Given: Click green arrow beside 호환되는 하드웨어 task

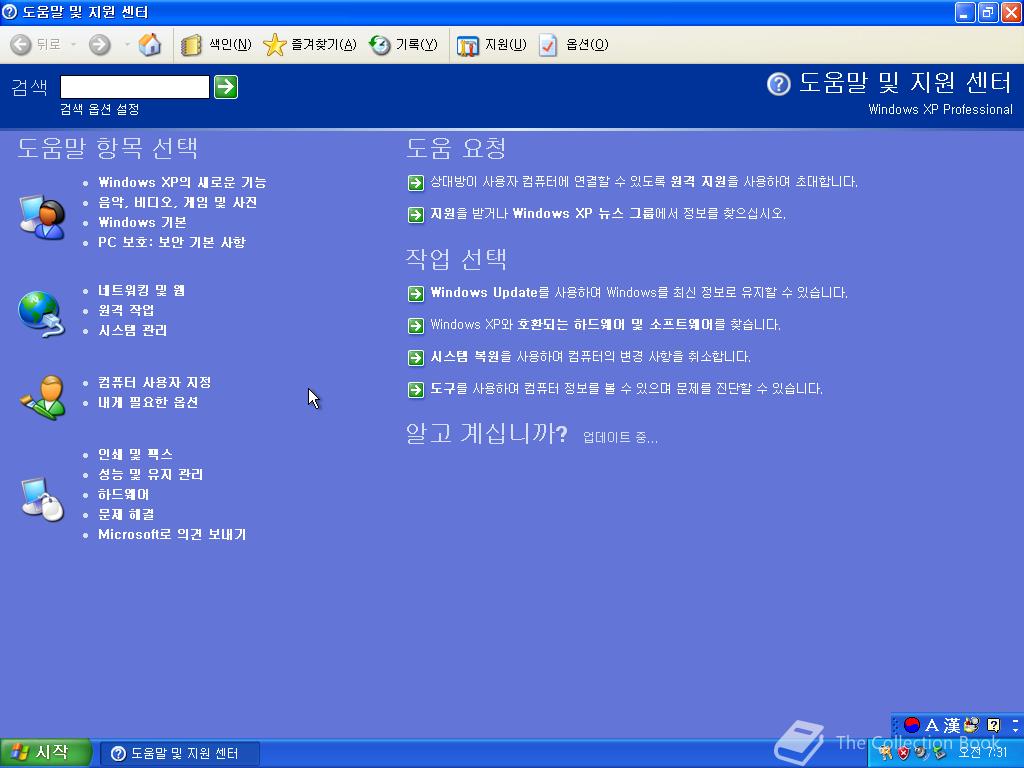Looking at the screenshot, I should coord(416,326).
